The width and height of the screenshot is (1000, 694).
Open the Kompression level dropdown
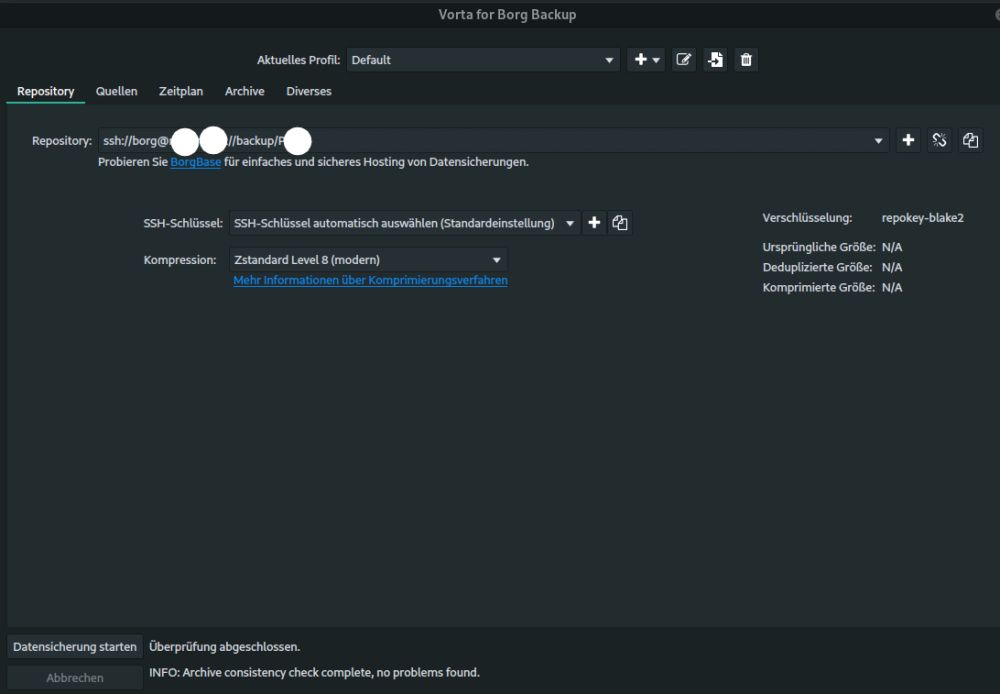[x=368, y=260]
